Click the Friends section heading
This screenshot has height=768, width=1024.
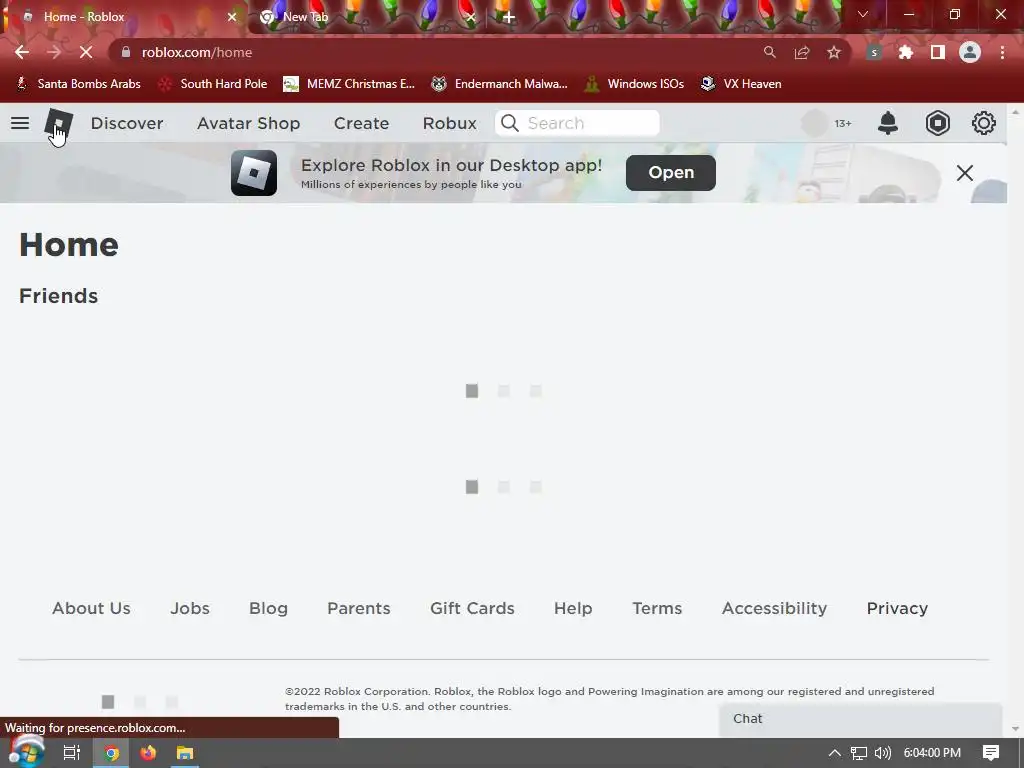[58, 296]
